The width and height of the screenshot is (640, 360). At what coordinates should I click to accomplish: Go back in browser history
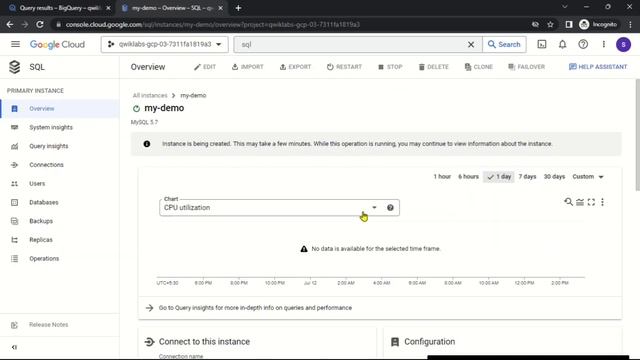pyautogui.click(x=10, y=24)
